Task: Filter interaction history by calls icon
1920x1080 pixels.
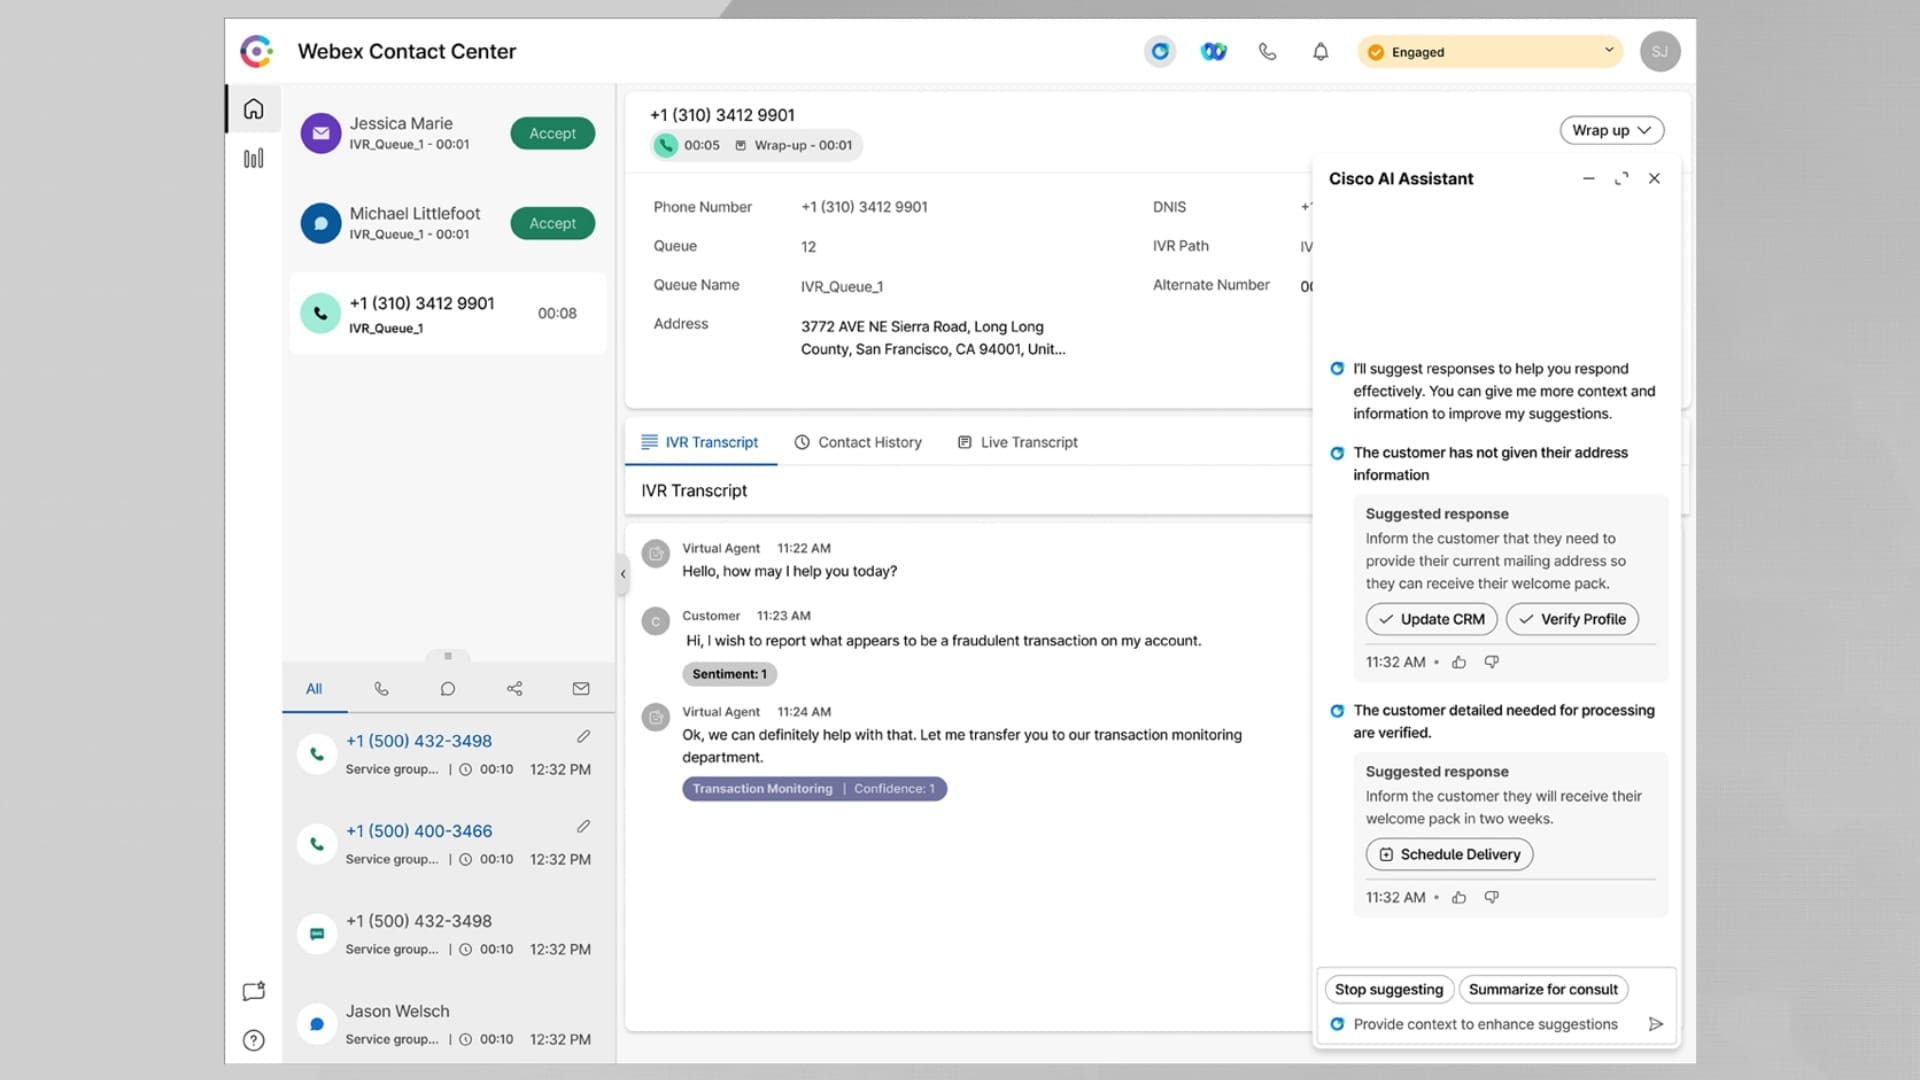Action: click(x=381, y=688)
